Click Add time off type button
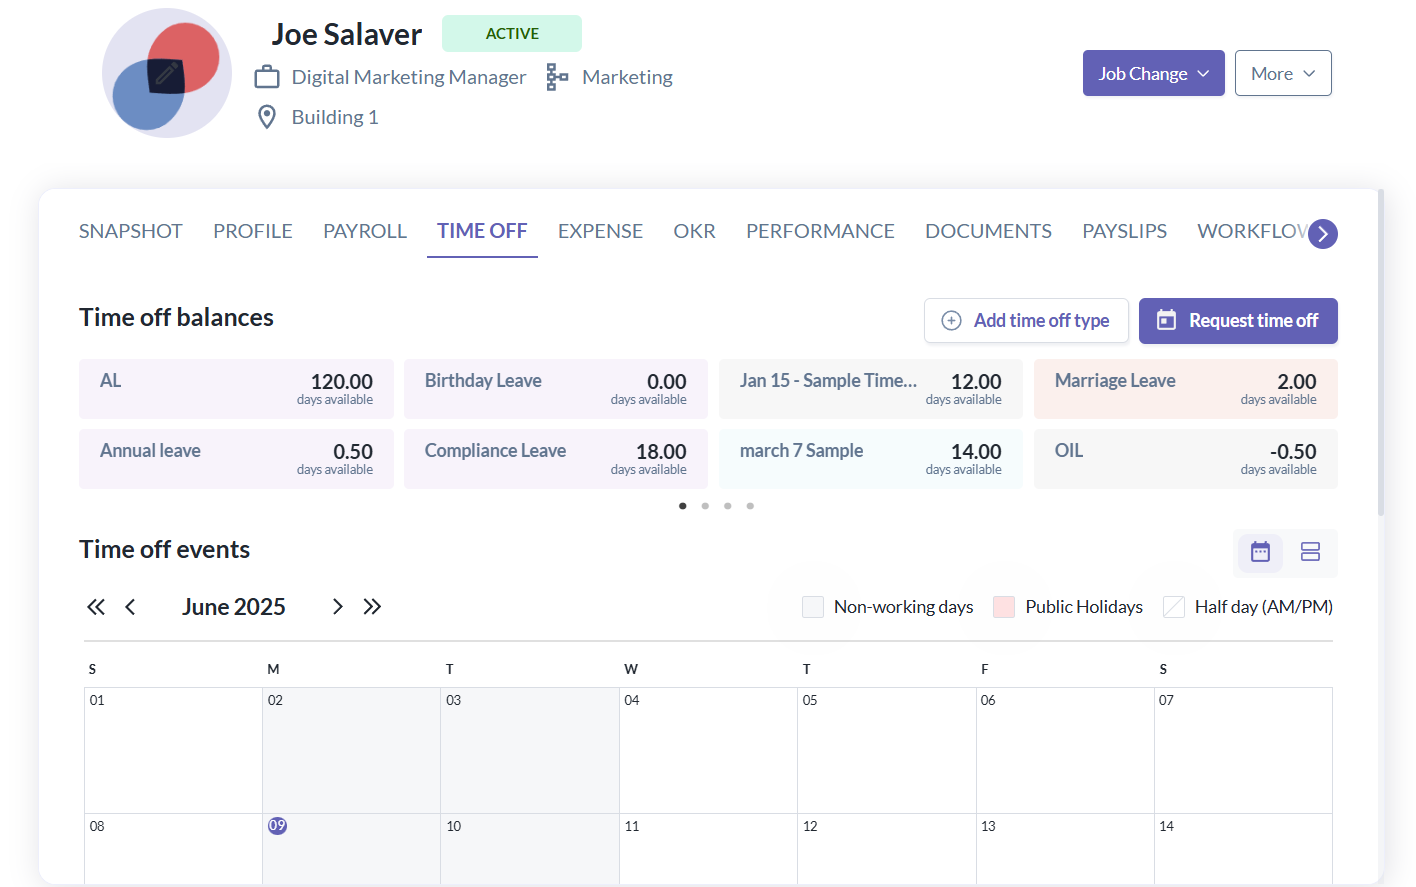The image size is (1416, 887). tap(1026, 321)
